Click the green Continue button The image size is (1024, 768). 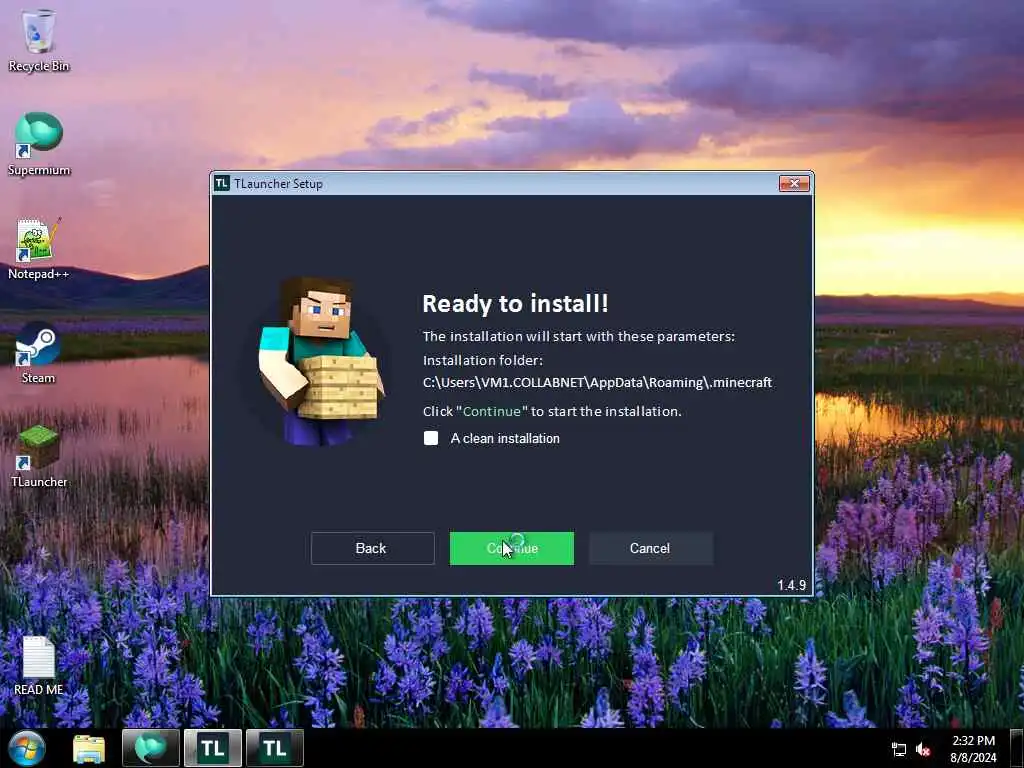(x=512, y=549)
